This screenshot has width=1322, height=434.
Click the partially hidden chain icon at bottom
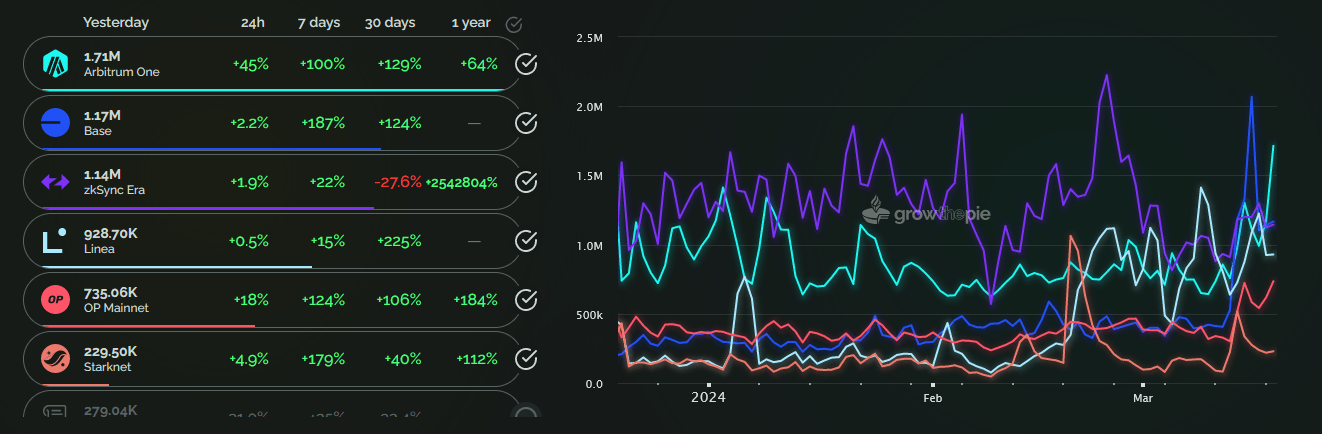[54, 411]
